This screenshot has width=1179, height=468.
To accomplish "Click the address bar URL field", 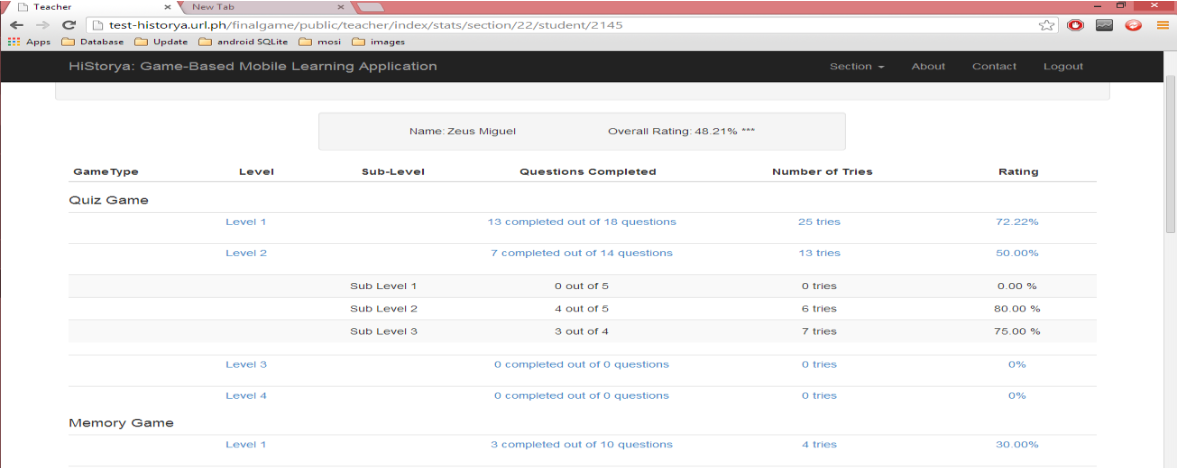I will (560, 25).
